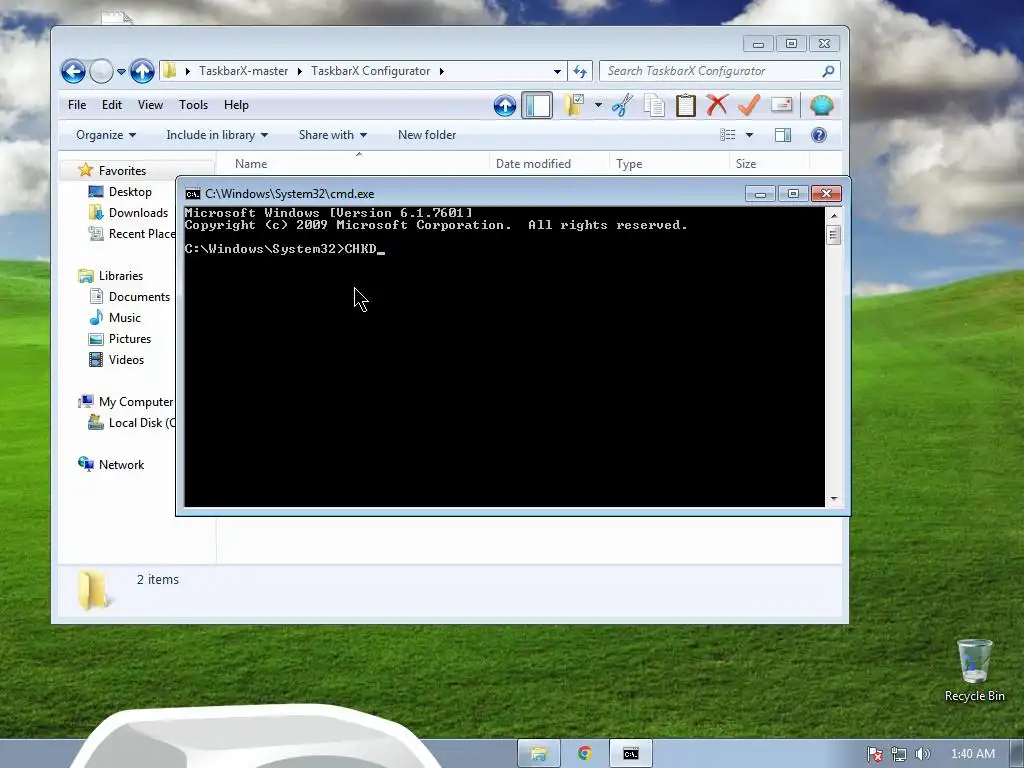Open the Help menu
Screen dimensions: 1024x768
point(236,105)
